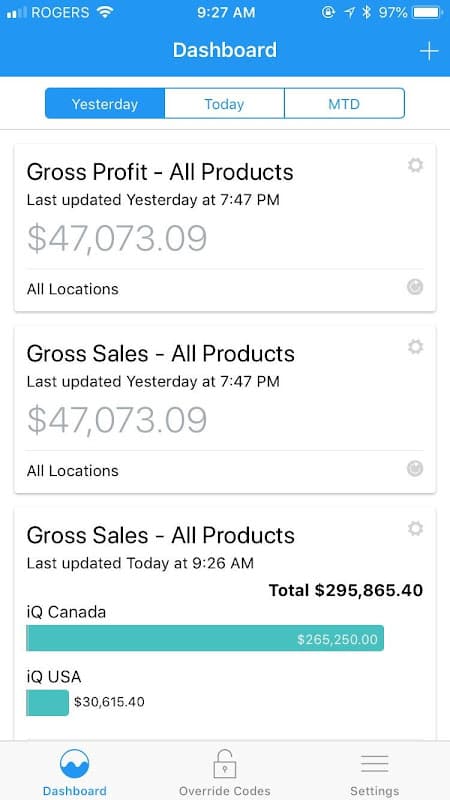This screenshot has width=450, height=800.
Task: Tap All Locations row in Gross Profit card
Action: [225, 289]
